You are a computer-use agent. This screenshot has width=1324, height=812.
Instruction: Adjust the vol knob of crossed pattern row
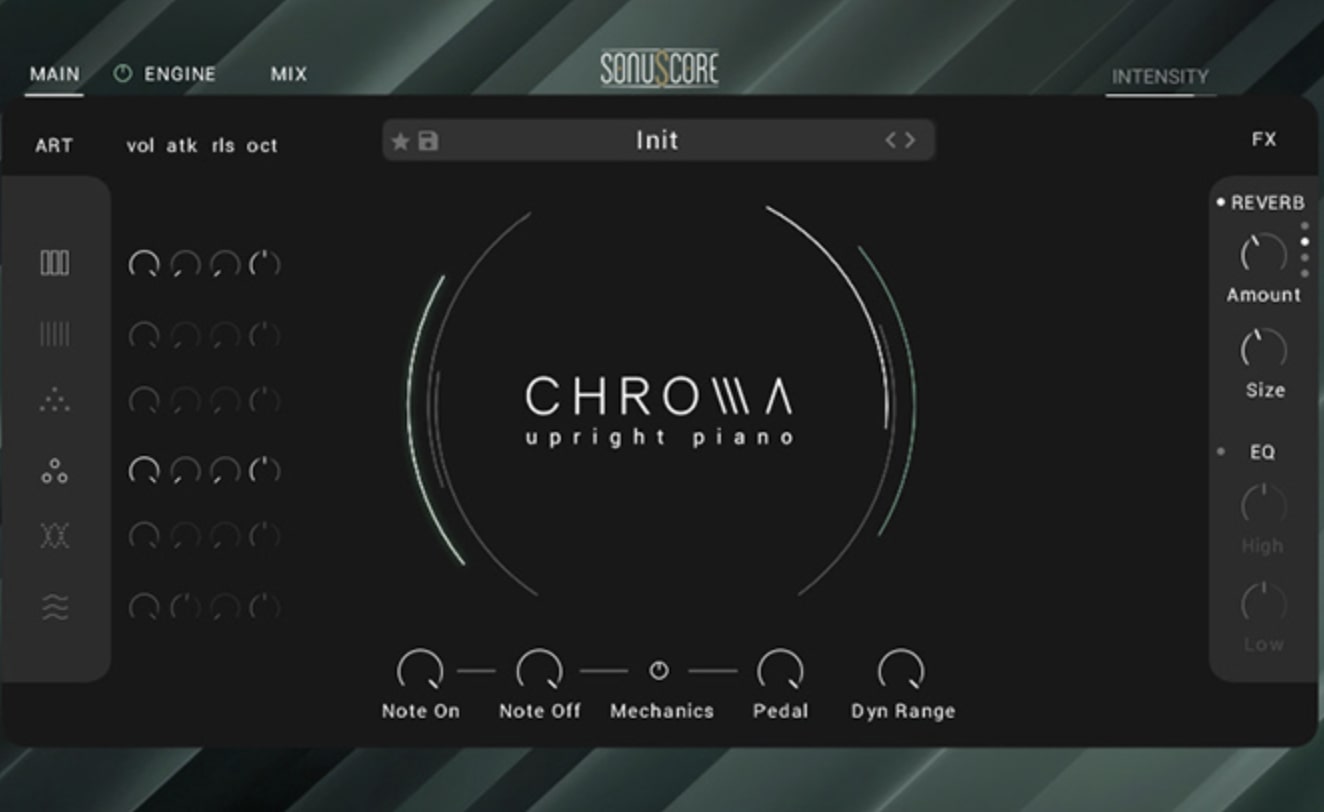[144, 536]
